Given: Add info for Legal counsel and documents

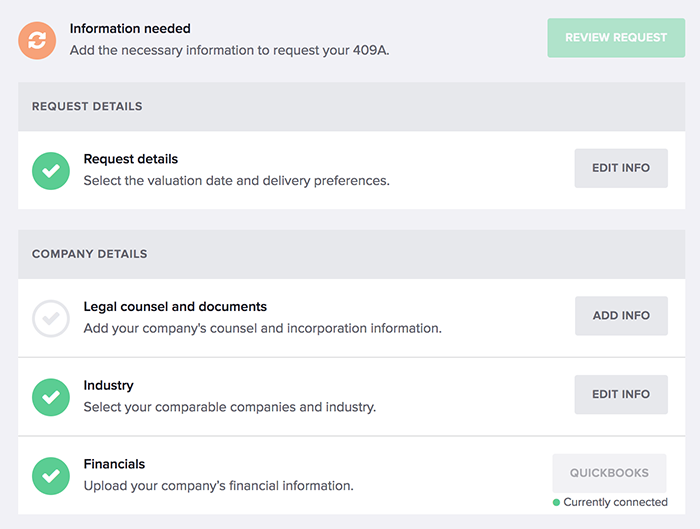Looking at the screenshot, I should [x=621, y=316].
